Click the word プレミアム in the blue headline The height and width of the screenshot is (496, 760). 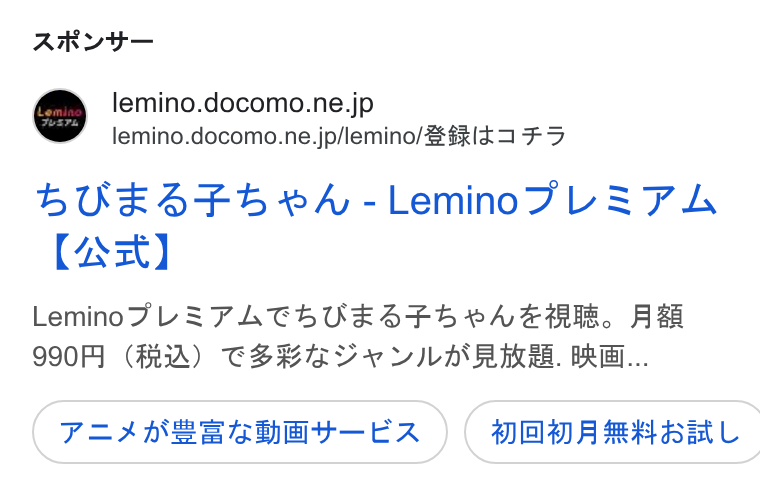pyautogui.click(x=620, y=199)
